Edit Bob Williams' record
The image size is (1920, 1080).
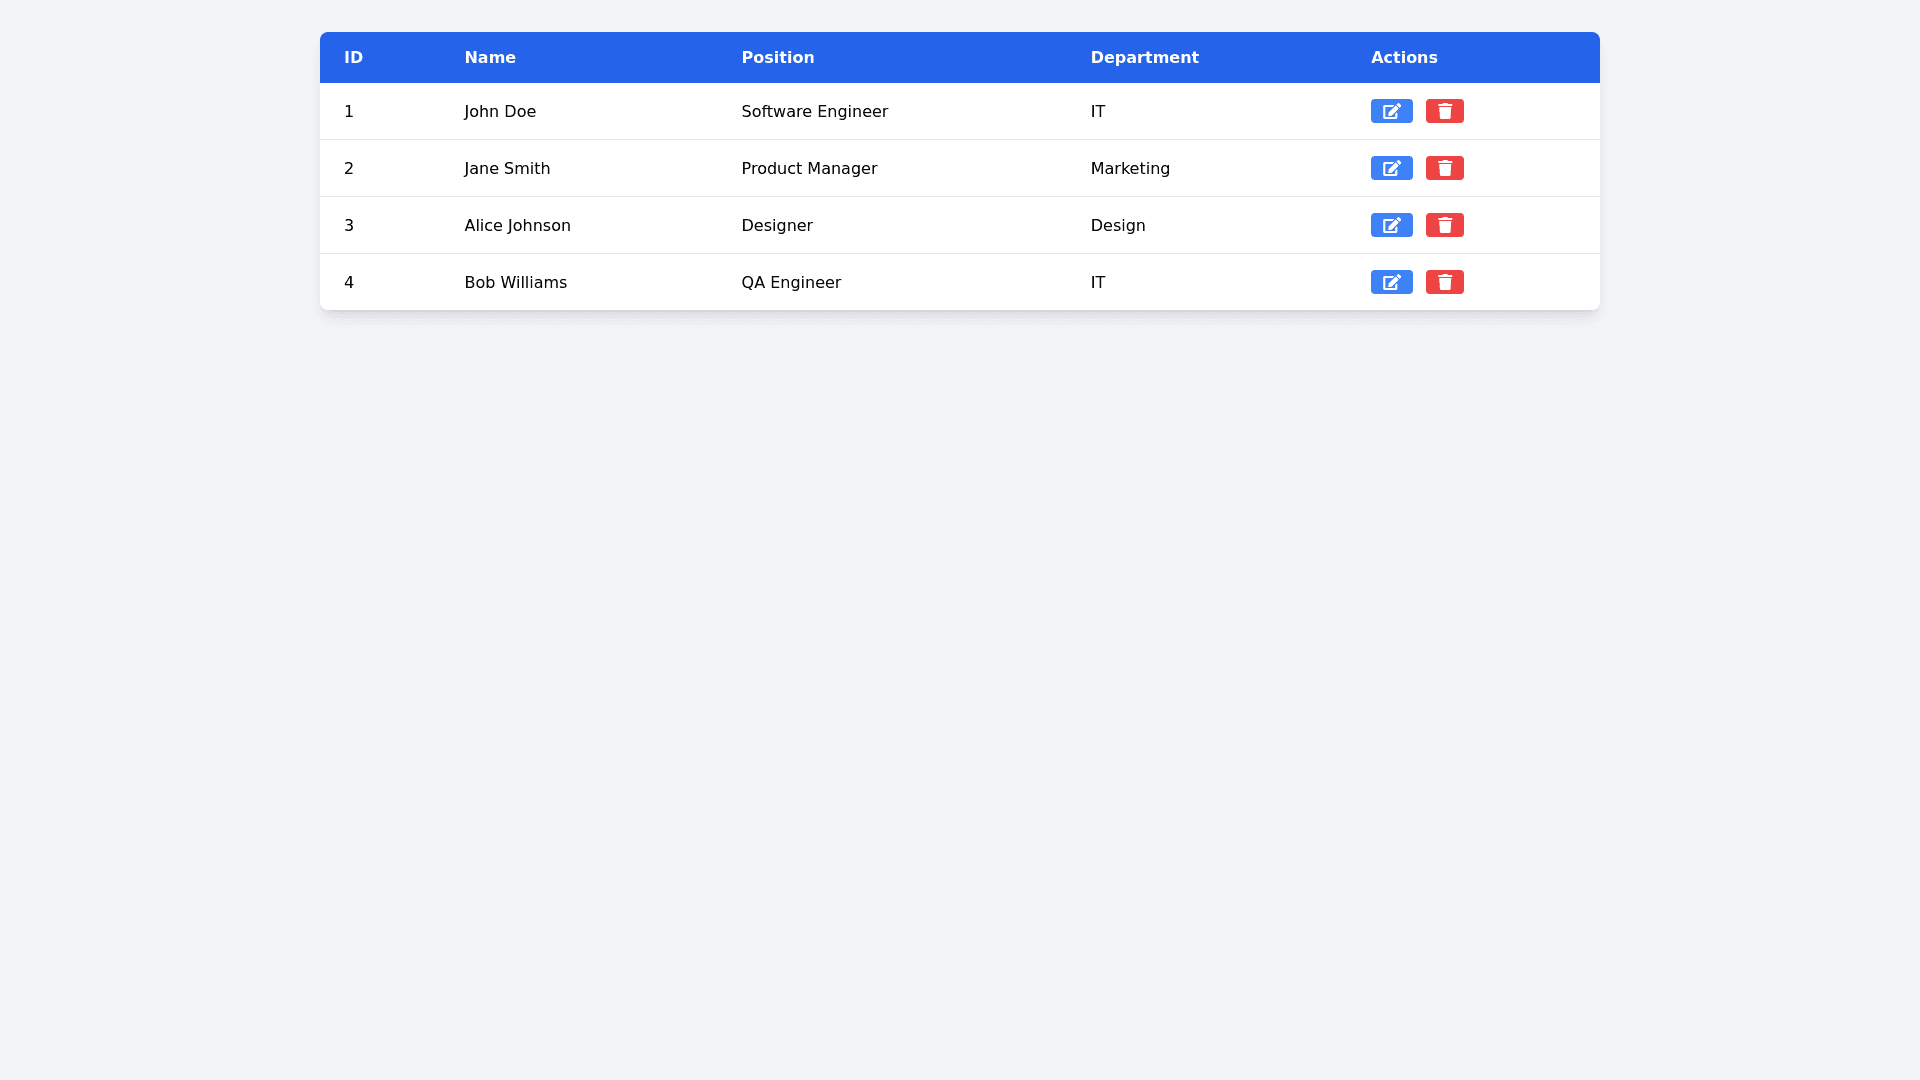(x=1391, y=282)
